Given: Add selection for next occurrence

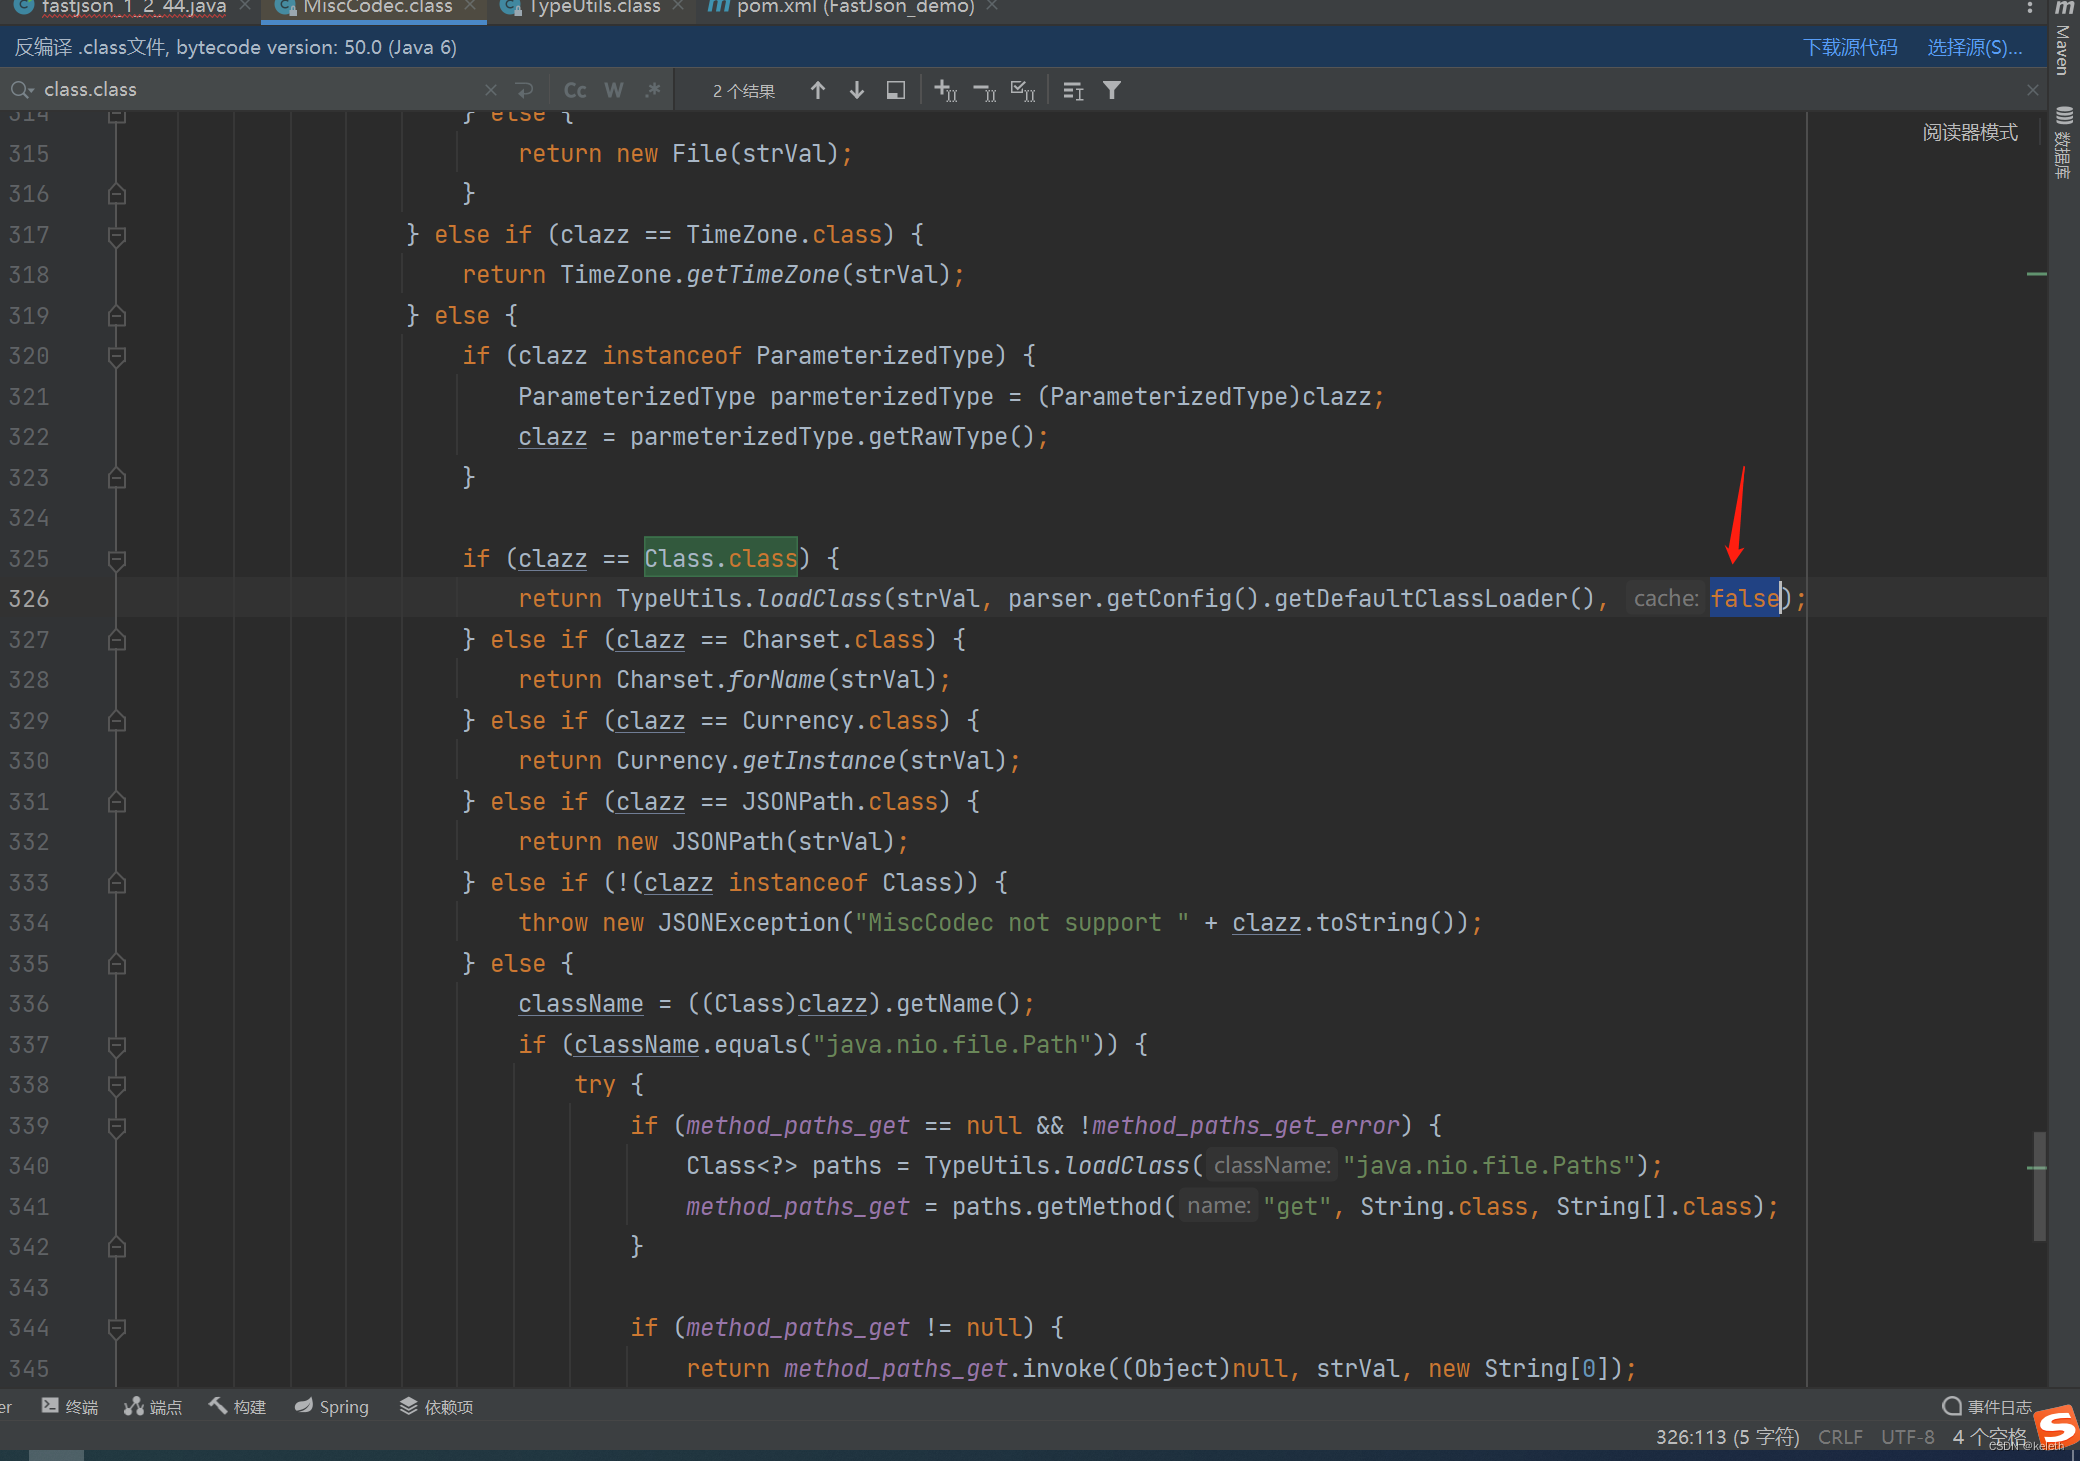Looking at the screenshot, I should [x=945, y=91].
